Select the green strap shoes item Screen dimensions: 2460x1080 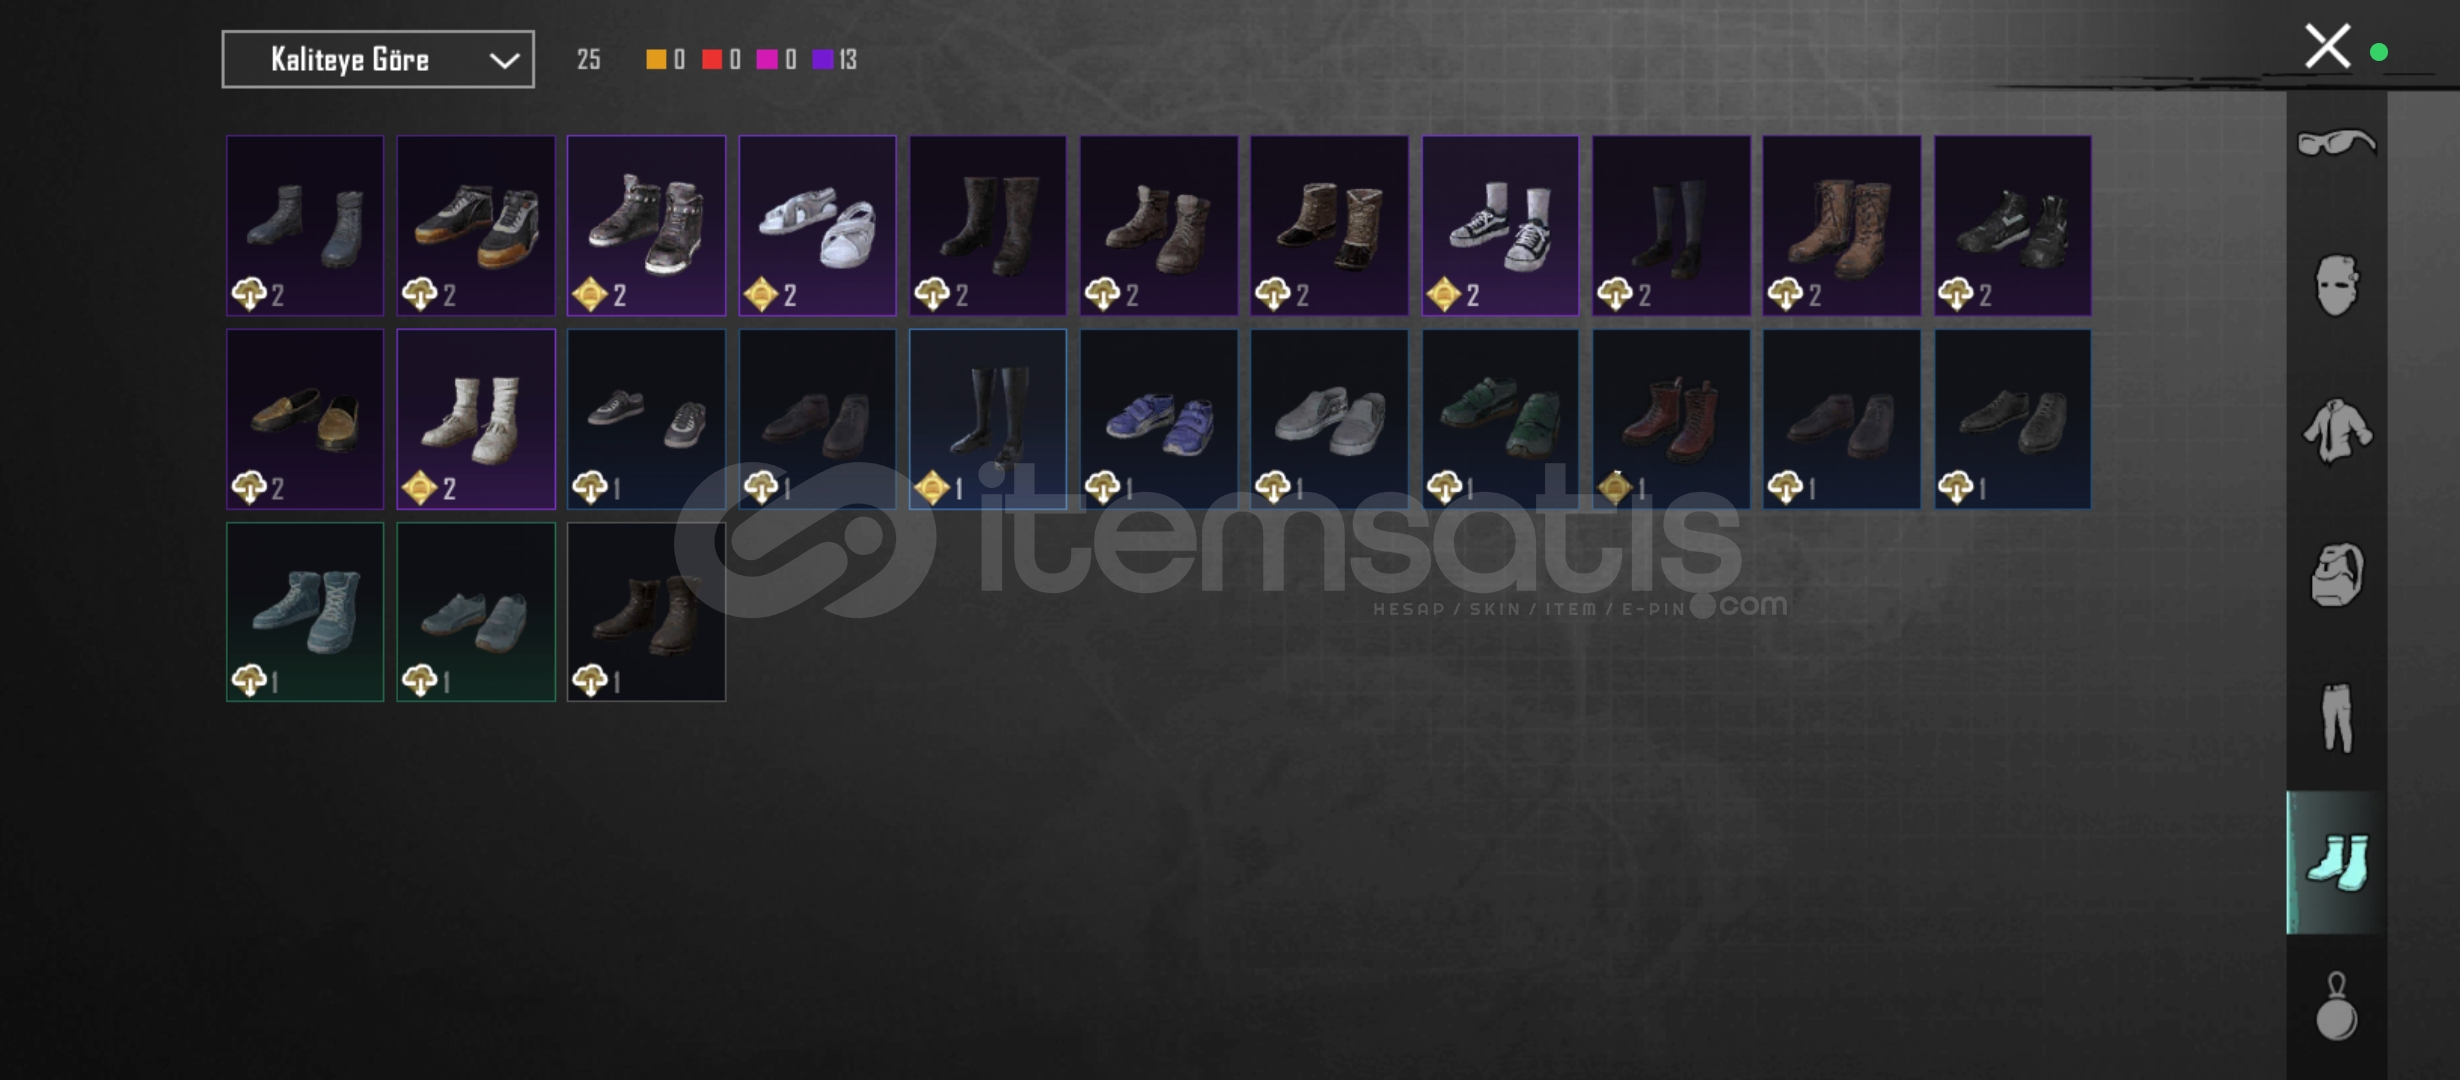pos(1500,419)
